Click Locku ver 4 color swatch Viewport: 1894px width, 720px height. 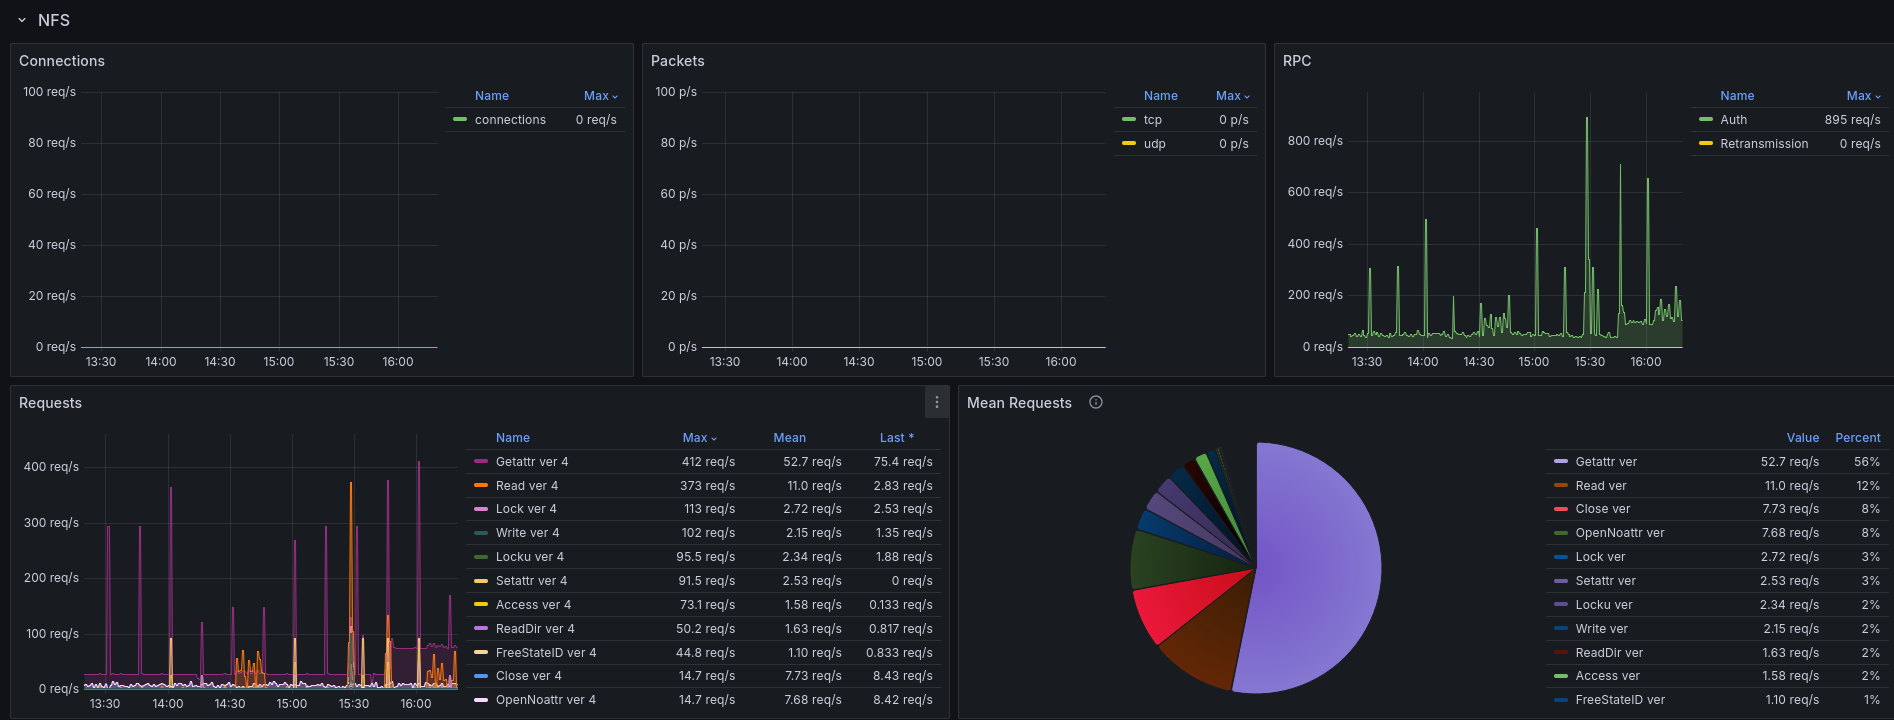(481, 557)
